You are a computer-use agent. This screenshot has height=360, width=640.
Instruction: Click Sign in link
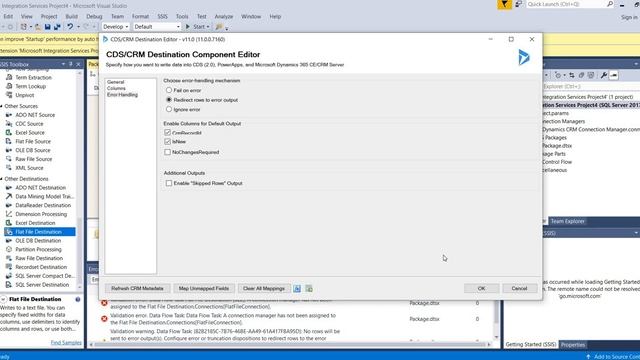click(629, 17)
